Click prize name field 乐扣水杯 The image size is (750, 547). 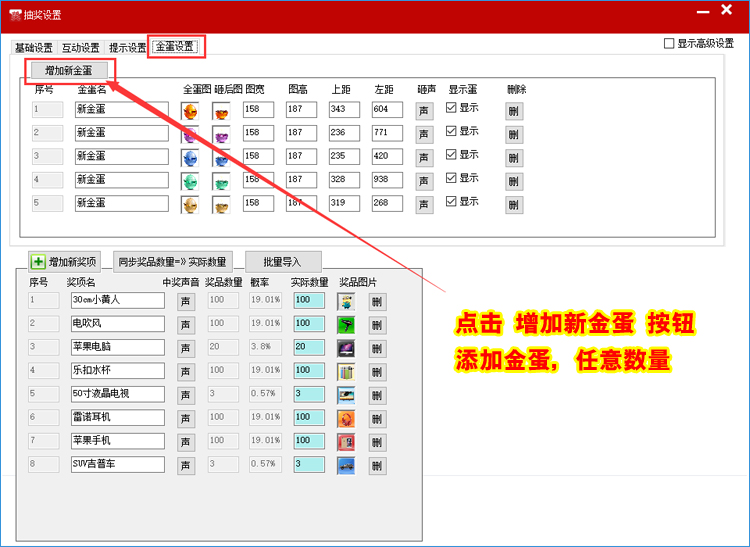coord(118,371)
